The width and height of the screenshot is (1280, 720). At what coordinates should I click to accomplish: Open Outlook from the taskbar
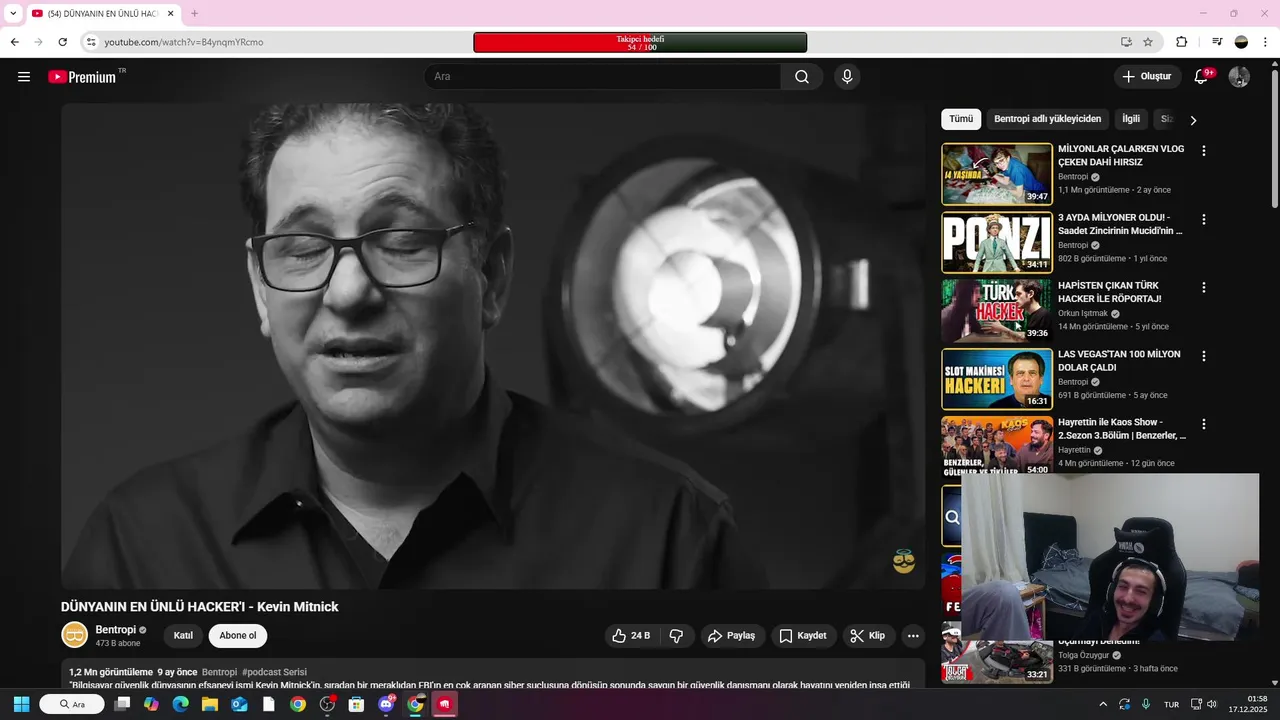(239, 704)
